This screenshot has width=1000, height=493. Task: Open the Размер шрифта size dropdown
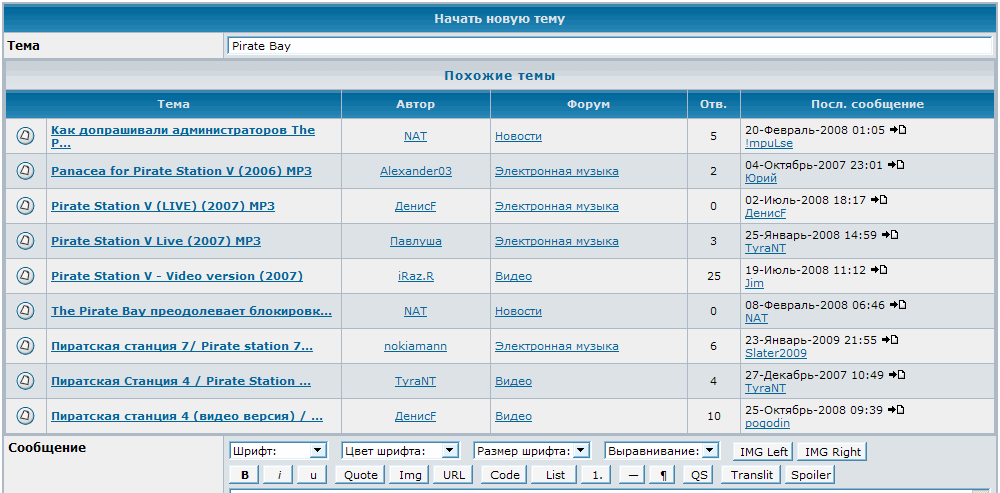[532, 451]
